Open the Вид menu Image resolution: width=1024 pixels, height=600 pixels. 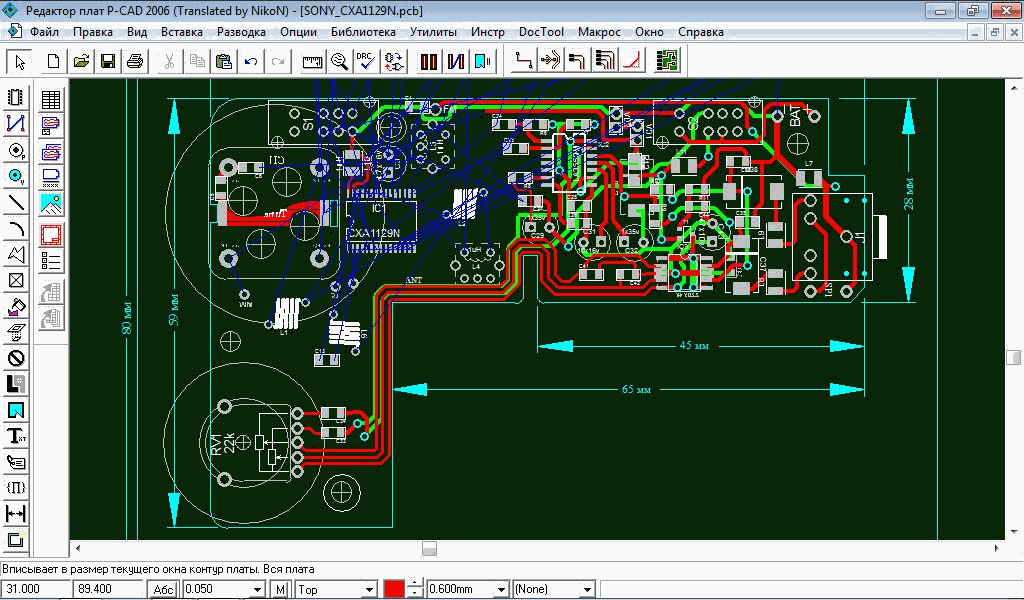[x=137, y=32]
